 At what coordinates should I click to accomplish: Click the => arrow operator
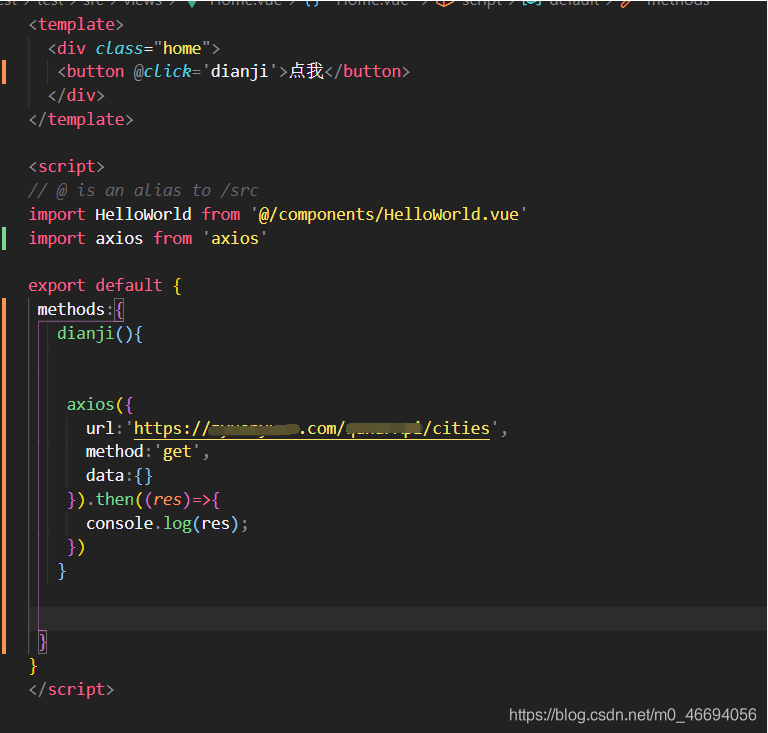[201, 500]
